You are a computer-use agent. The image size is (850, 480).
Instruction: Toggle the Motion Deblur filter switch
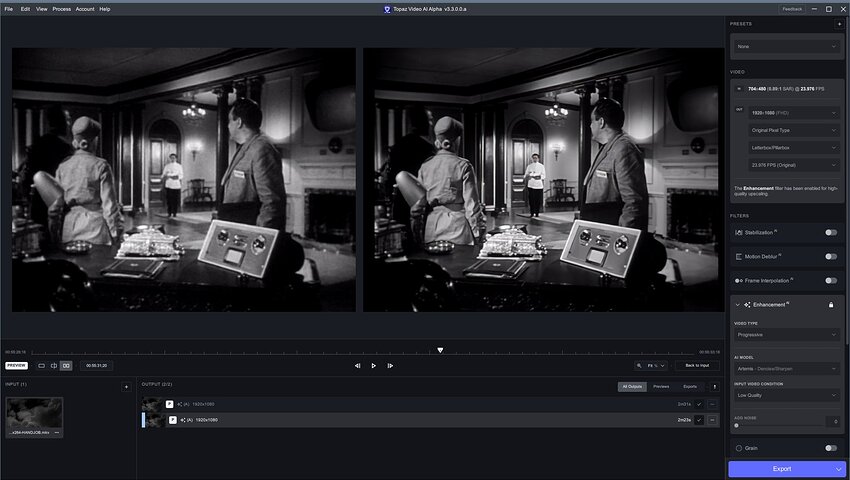tap(830, 257)
